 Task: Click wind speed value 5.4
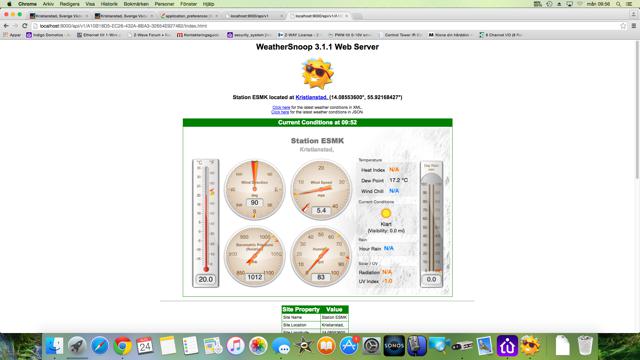click(x=321, y=211)
